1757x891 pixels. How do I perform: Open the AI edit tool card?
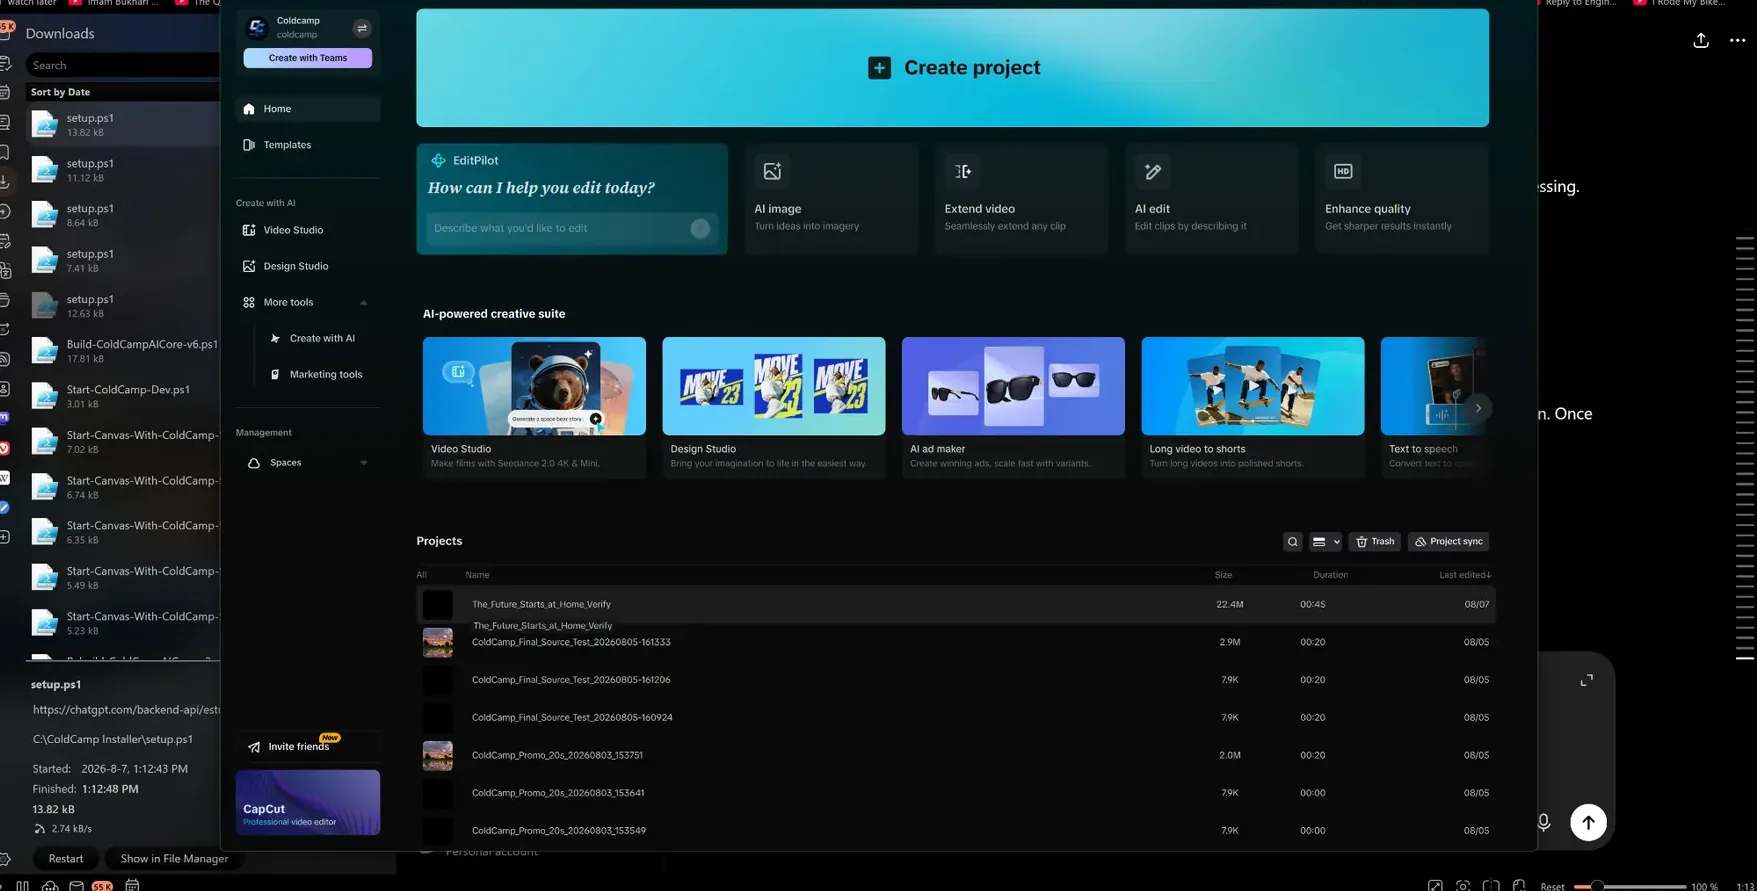[x=1211, y=199]
